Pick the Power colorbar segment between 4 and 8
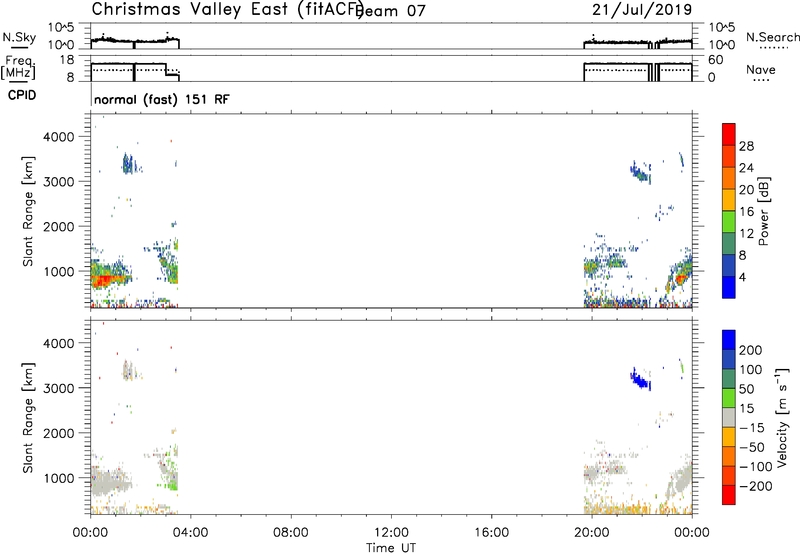Viewport: 800px width, 554px height. (x=729, y=266)
